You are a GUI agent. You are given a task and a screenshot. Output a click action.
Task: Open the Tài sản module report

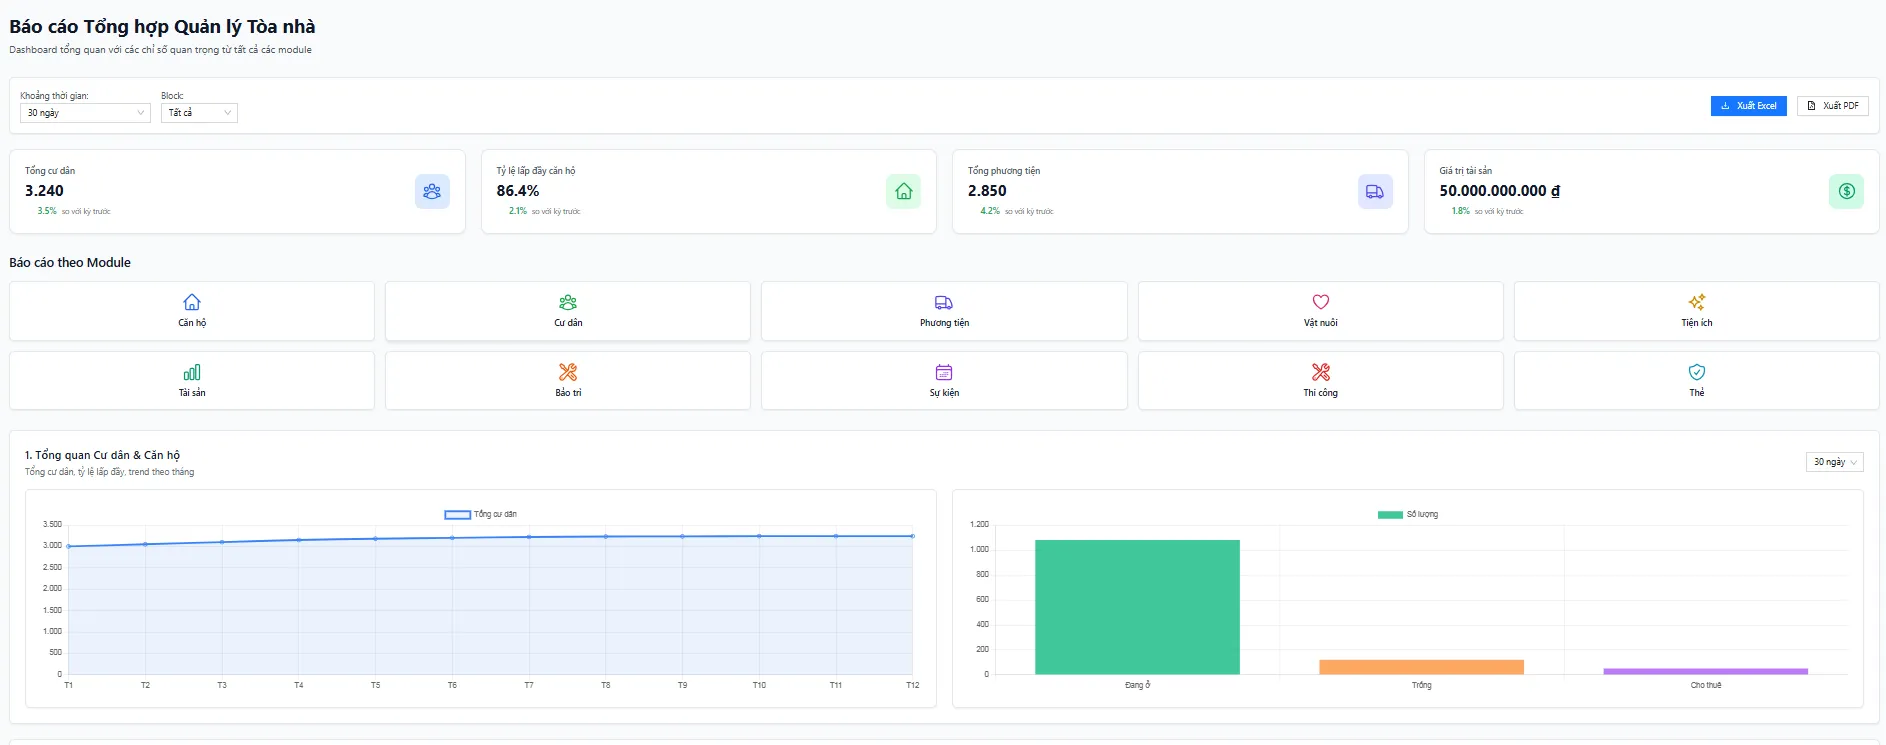(192, 381)
